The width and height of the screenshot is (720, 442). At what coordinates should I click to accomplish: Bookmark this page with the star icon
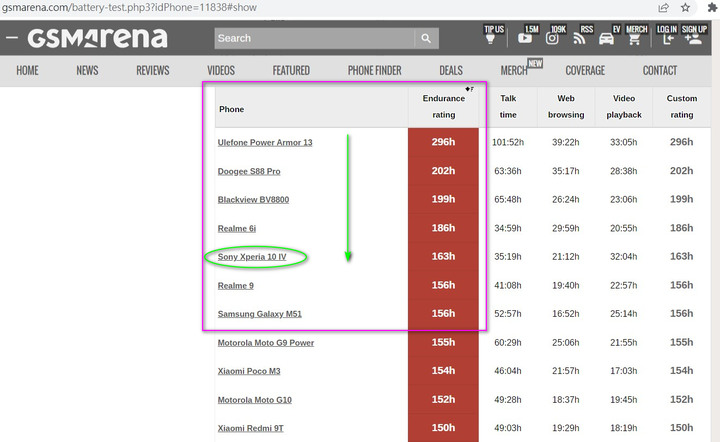[686, 7]
